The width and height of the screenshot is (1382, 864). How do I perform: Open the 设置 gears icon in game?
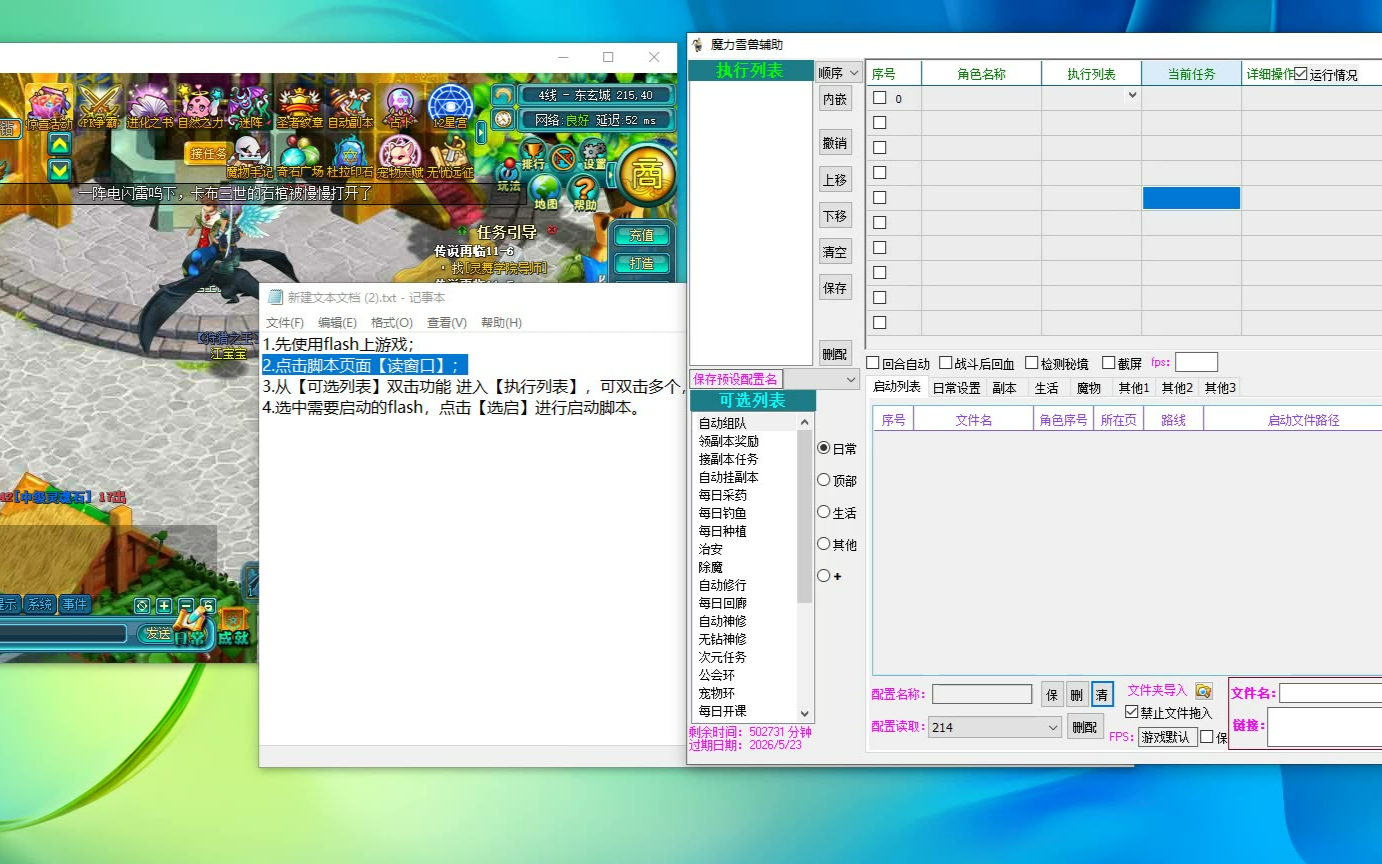pos(594,156)
